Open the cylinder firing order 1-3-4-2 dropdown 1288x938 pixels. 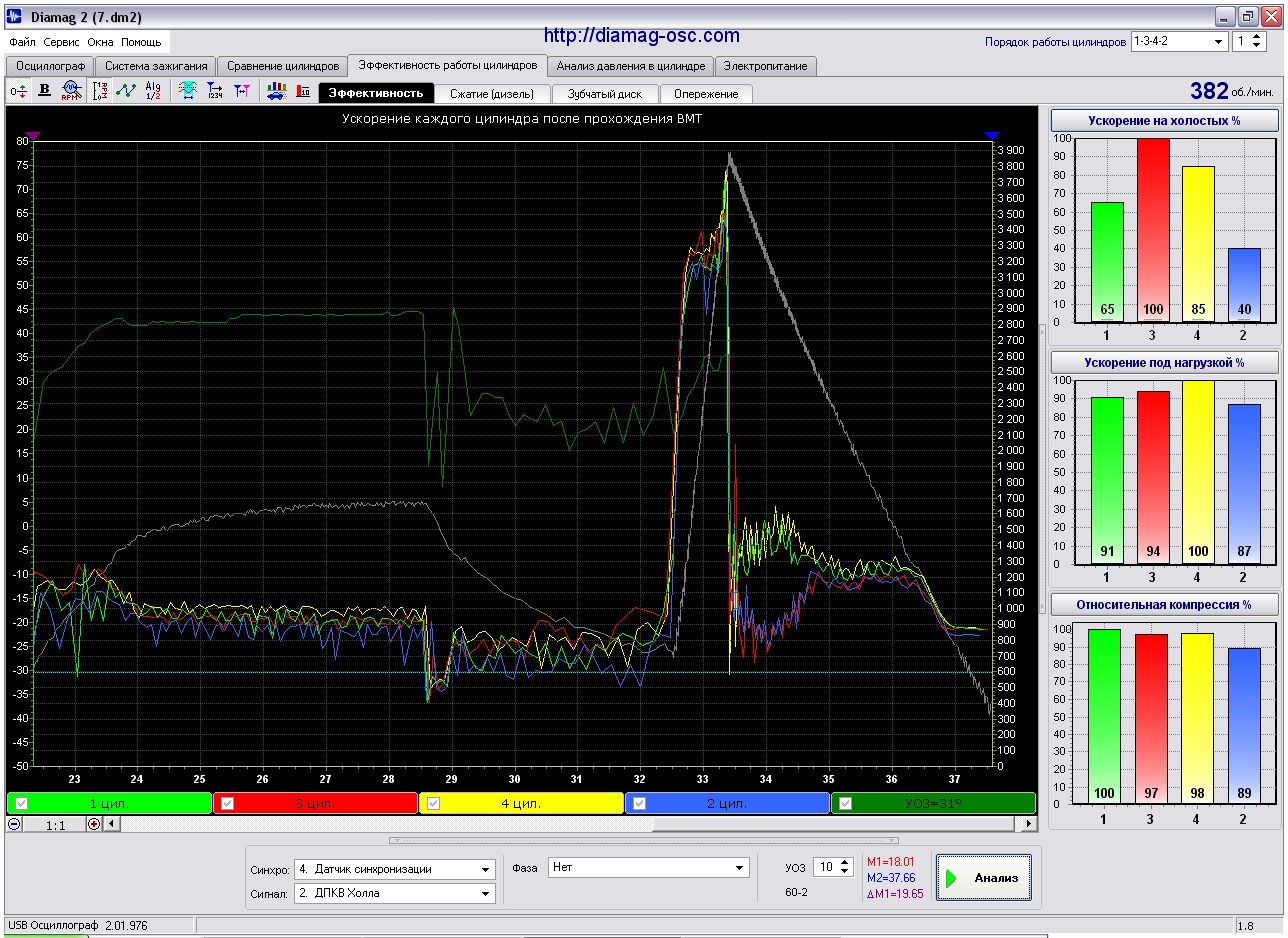pos(1179,41)
